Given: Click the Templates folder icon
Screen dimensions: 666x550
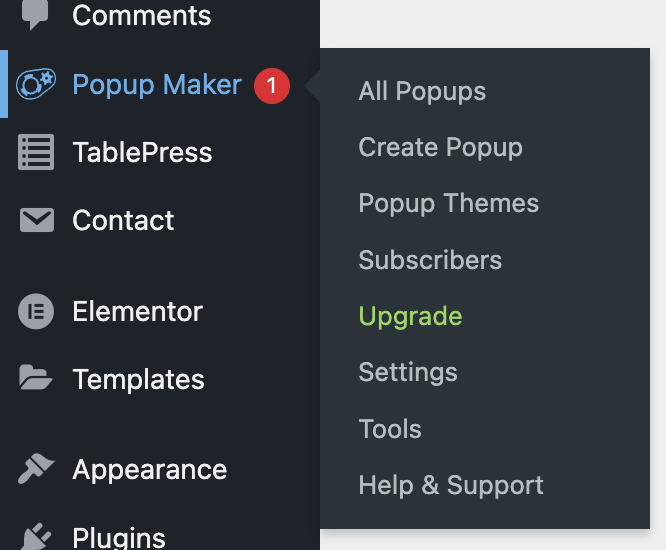Looking at the screenshot, I should (x=36, y=377).
